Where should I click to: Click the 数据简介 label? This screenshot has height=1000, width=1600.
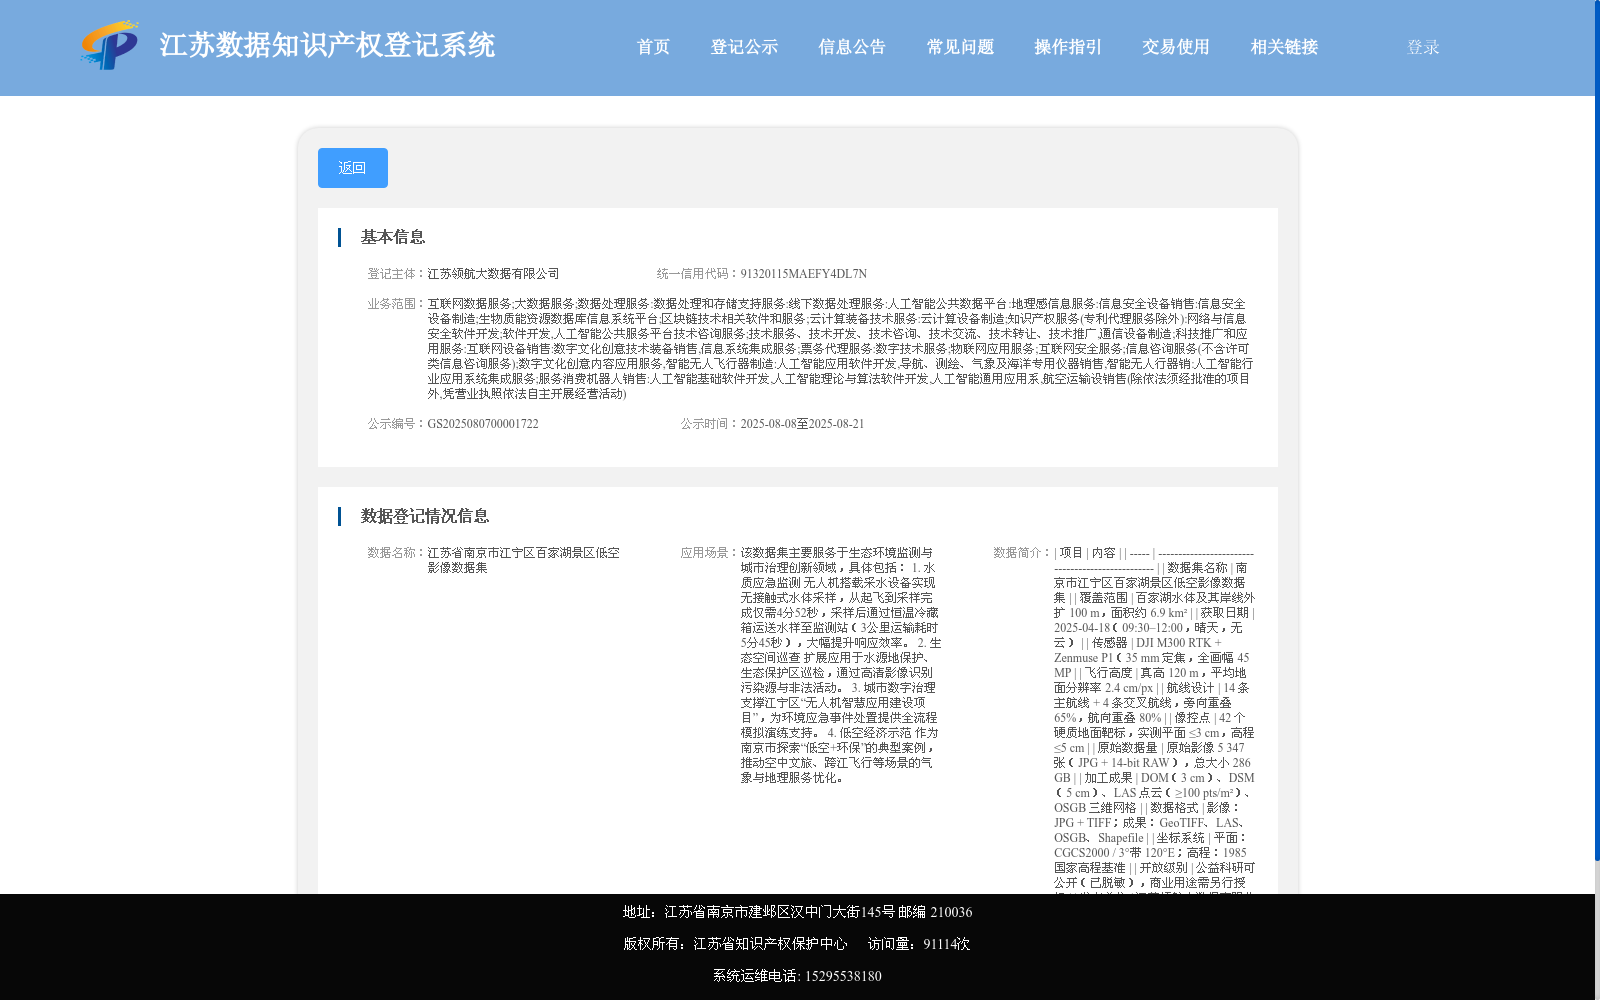click(x=1022, y=553)
